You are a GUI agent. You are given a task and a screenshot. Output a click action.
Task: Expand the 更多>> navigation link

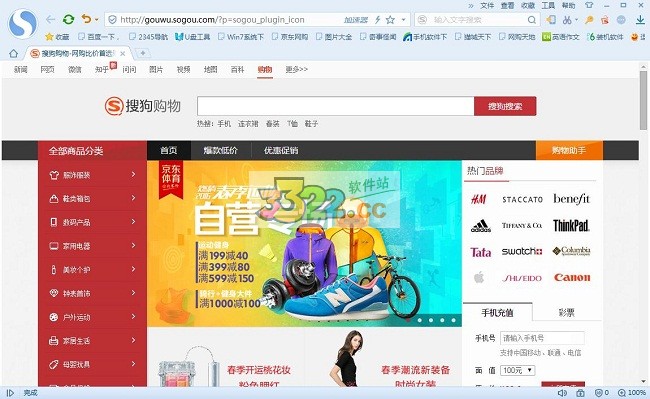296,69
